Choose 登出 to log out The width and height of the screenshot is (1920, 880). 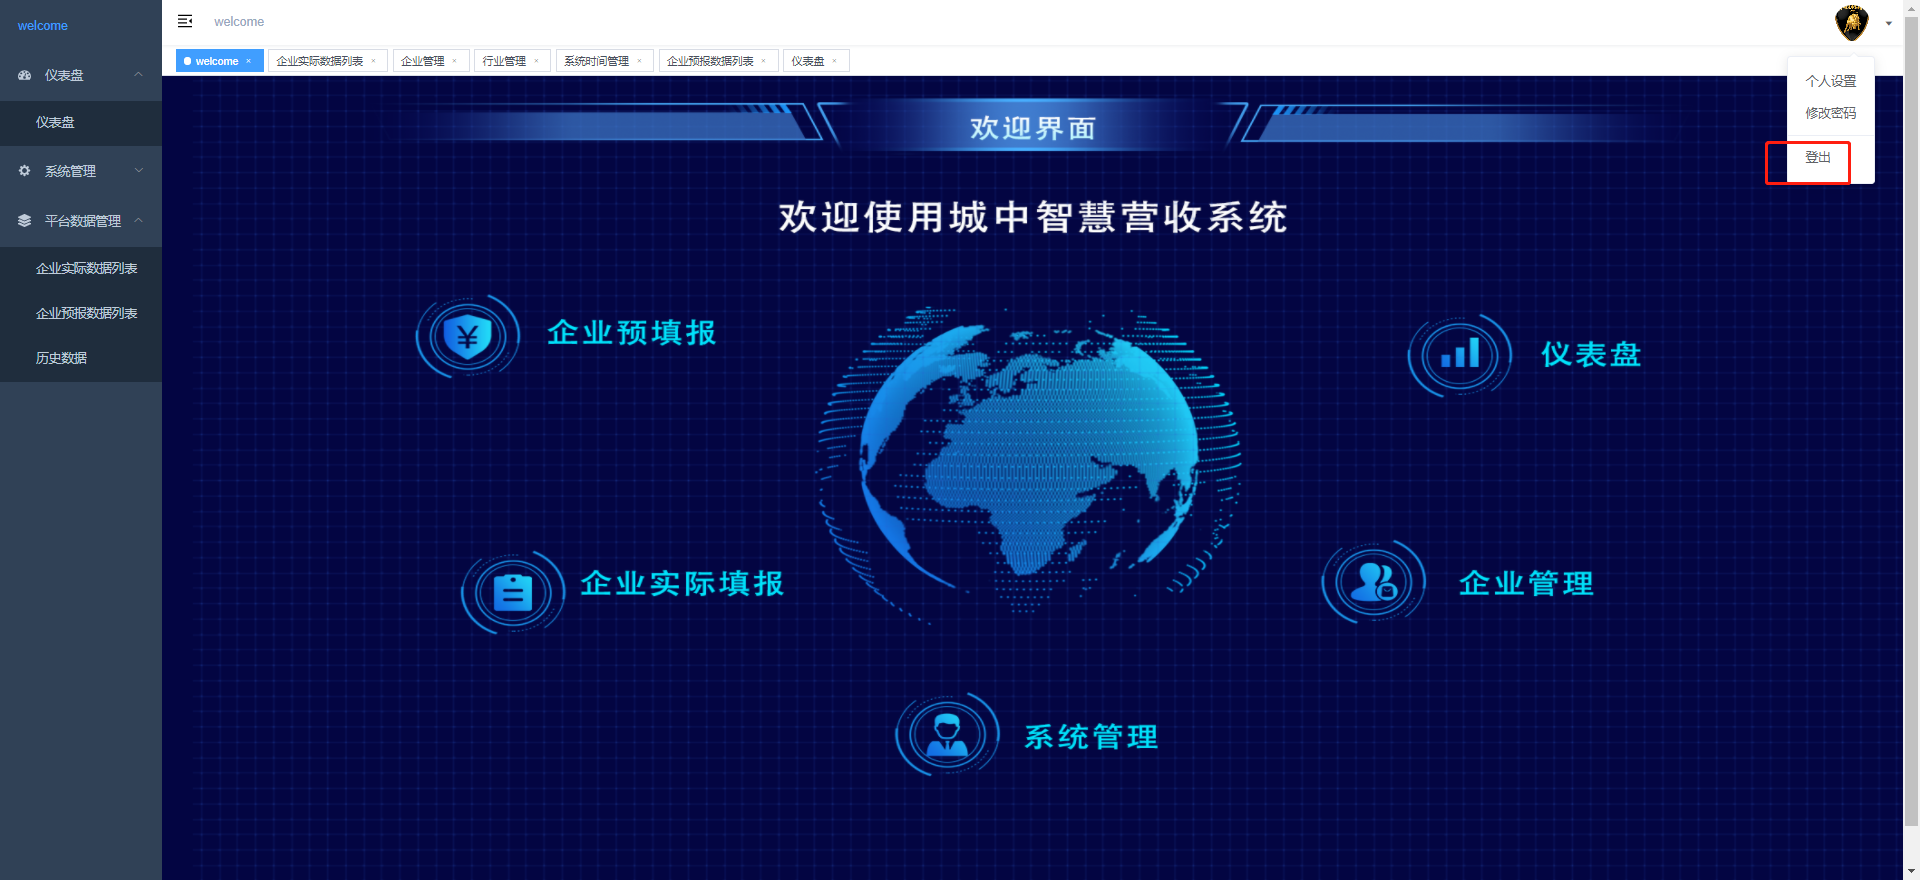(x=1818, y=158)
